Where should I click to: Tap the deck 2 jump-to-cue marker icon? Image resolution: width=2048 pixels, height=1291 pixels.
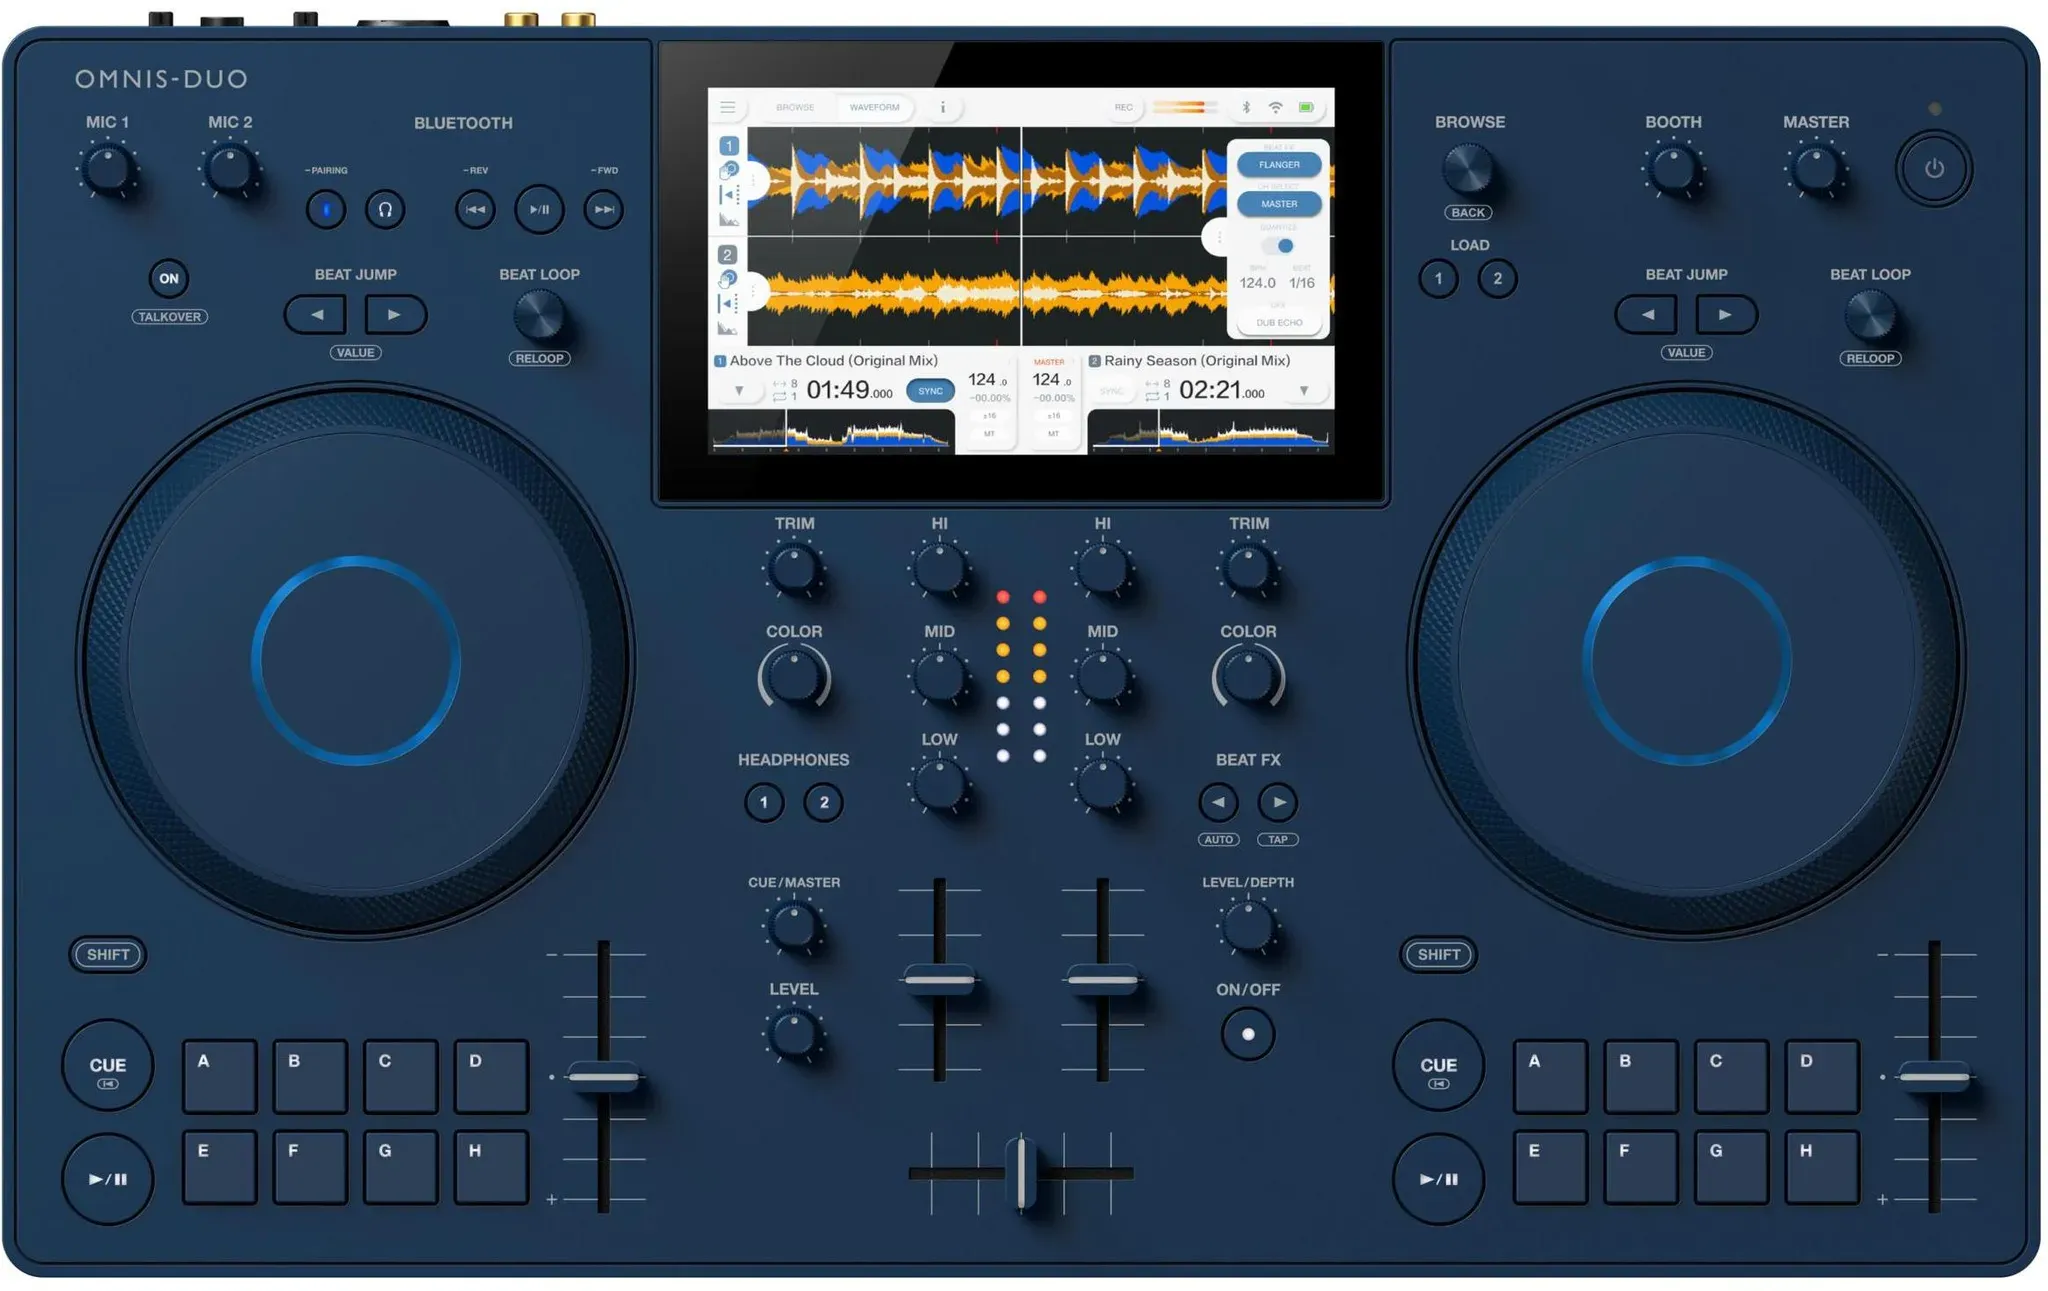click(728, 303)
